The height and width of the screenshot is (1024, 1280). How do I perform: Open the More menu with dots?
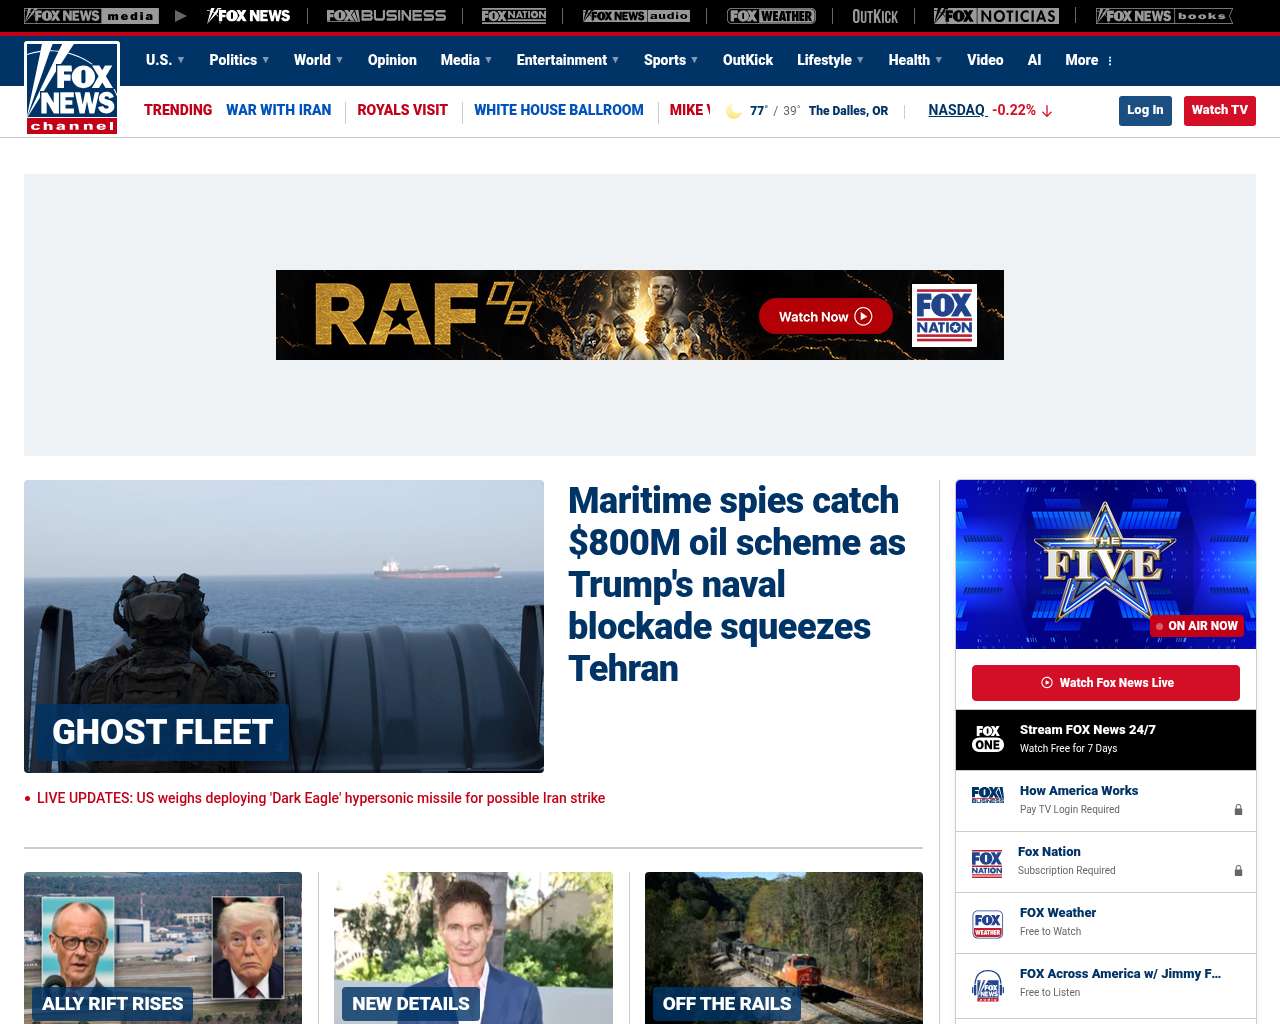click(x=1089, y=60)
